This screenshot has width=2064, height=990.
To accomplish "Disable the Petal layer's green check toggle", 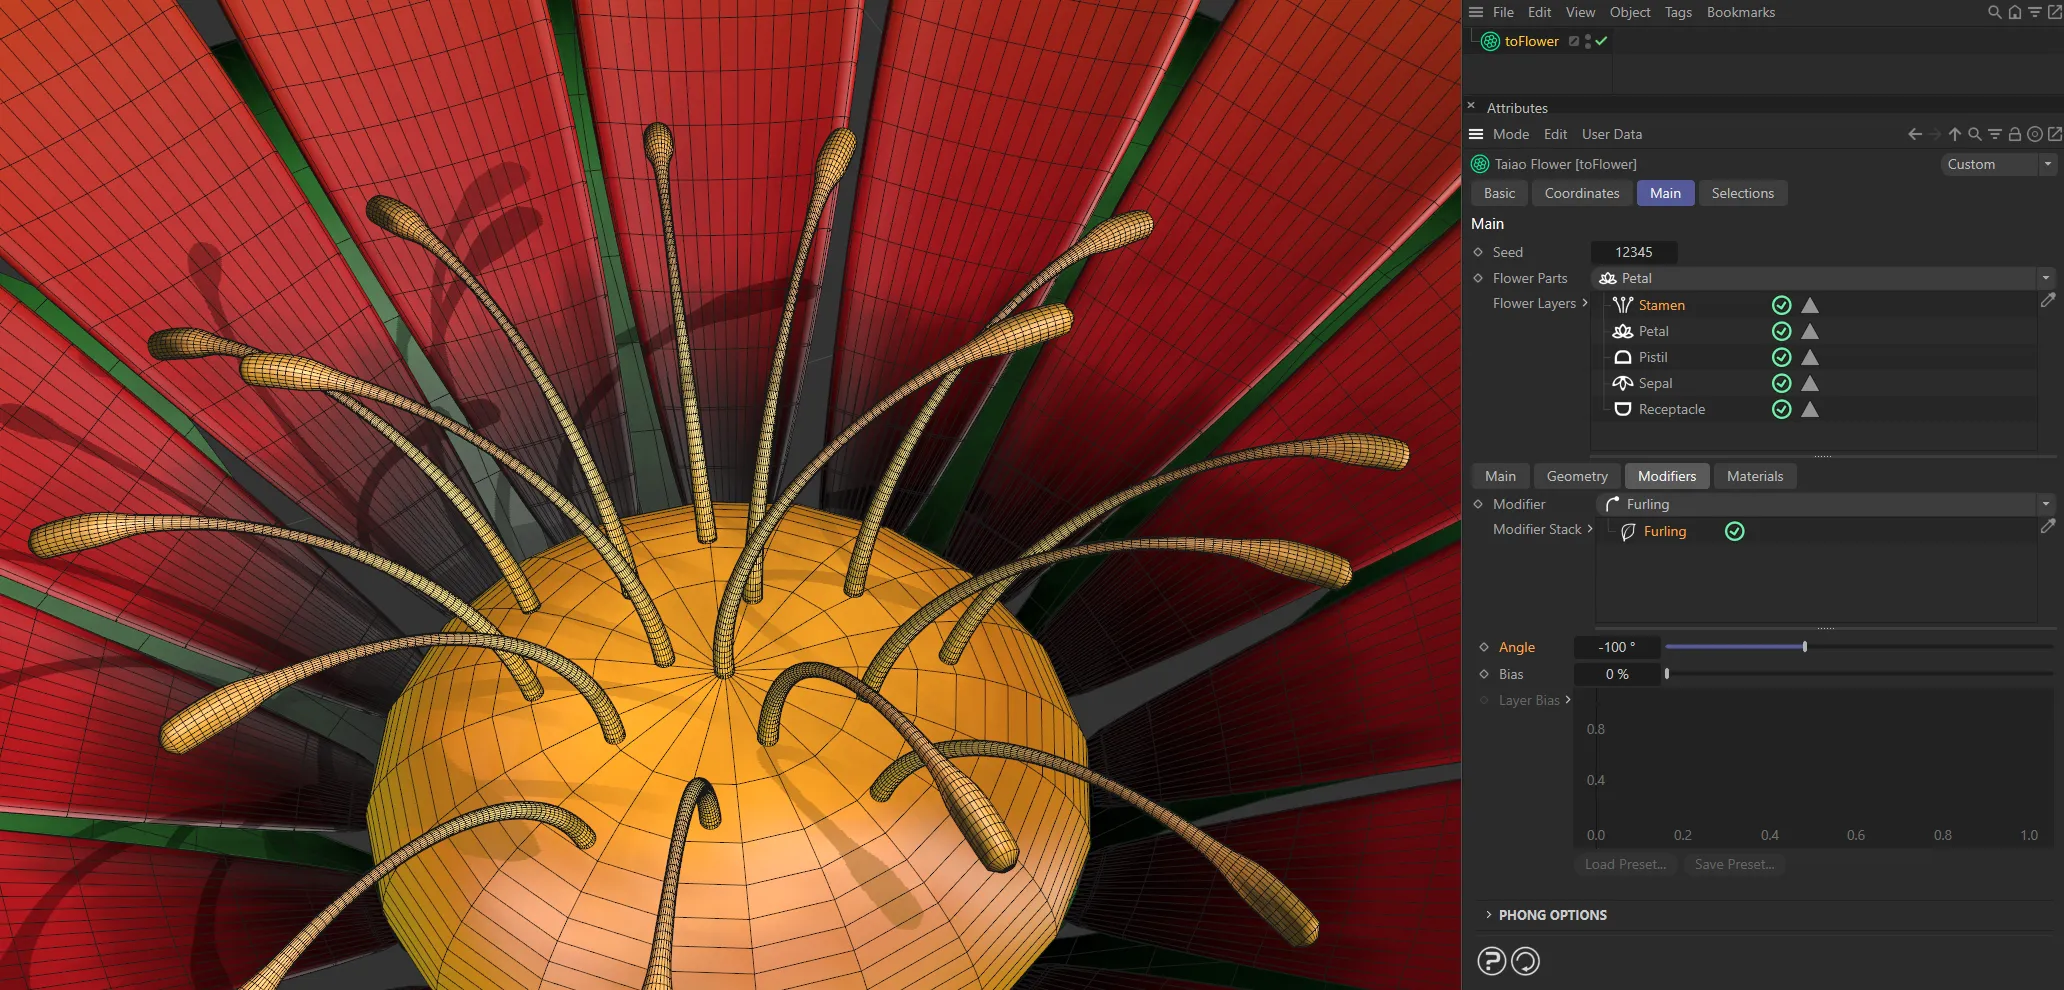I will point(1781,331).
